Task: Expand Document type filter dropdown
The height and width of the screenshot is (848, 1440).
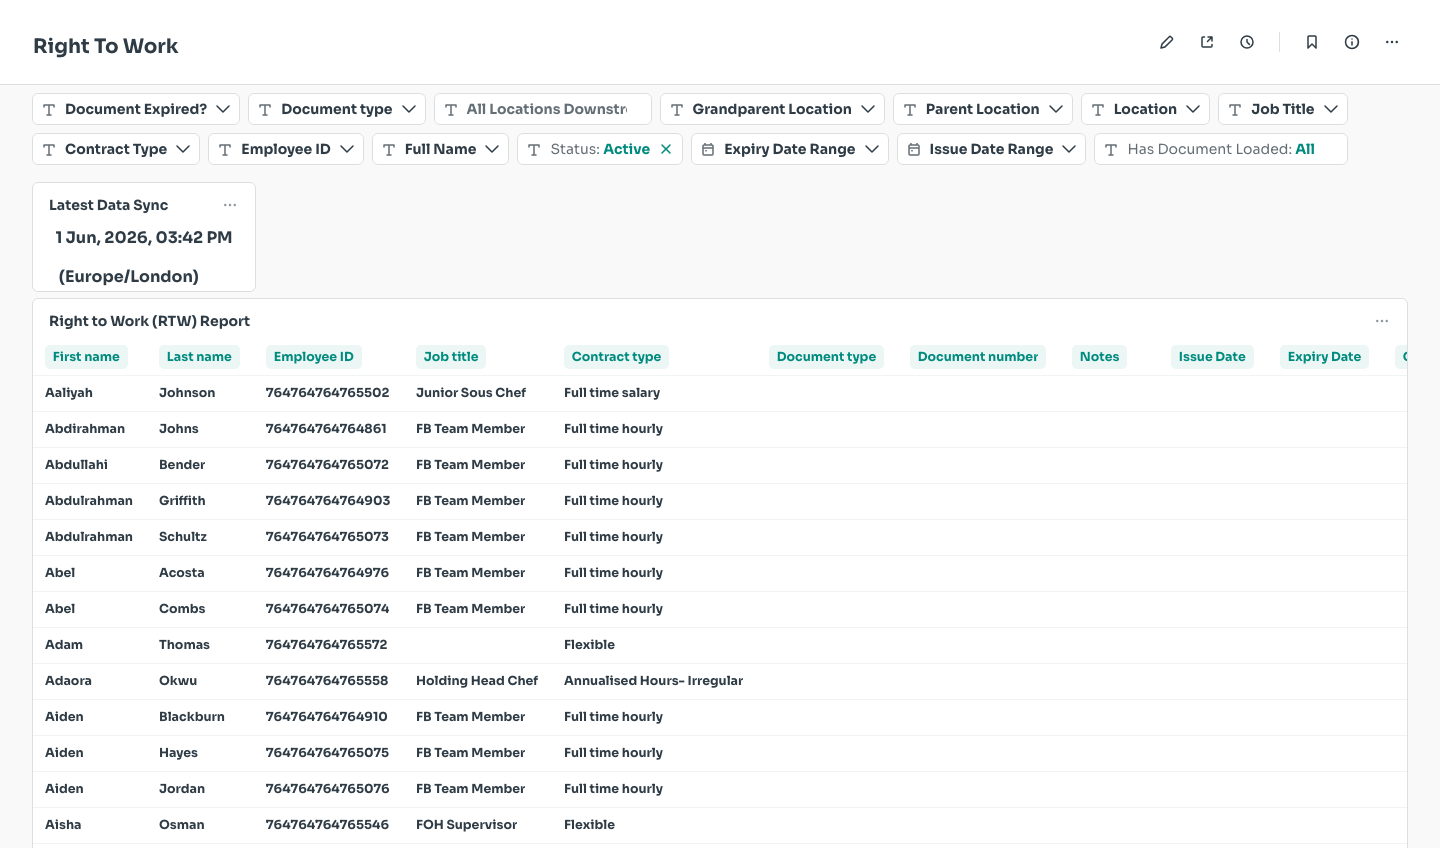Action: [337, 109]
